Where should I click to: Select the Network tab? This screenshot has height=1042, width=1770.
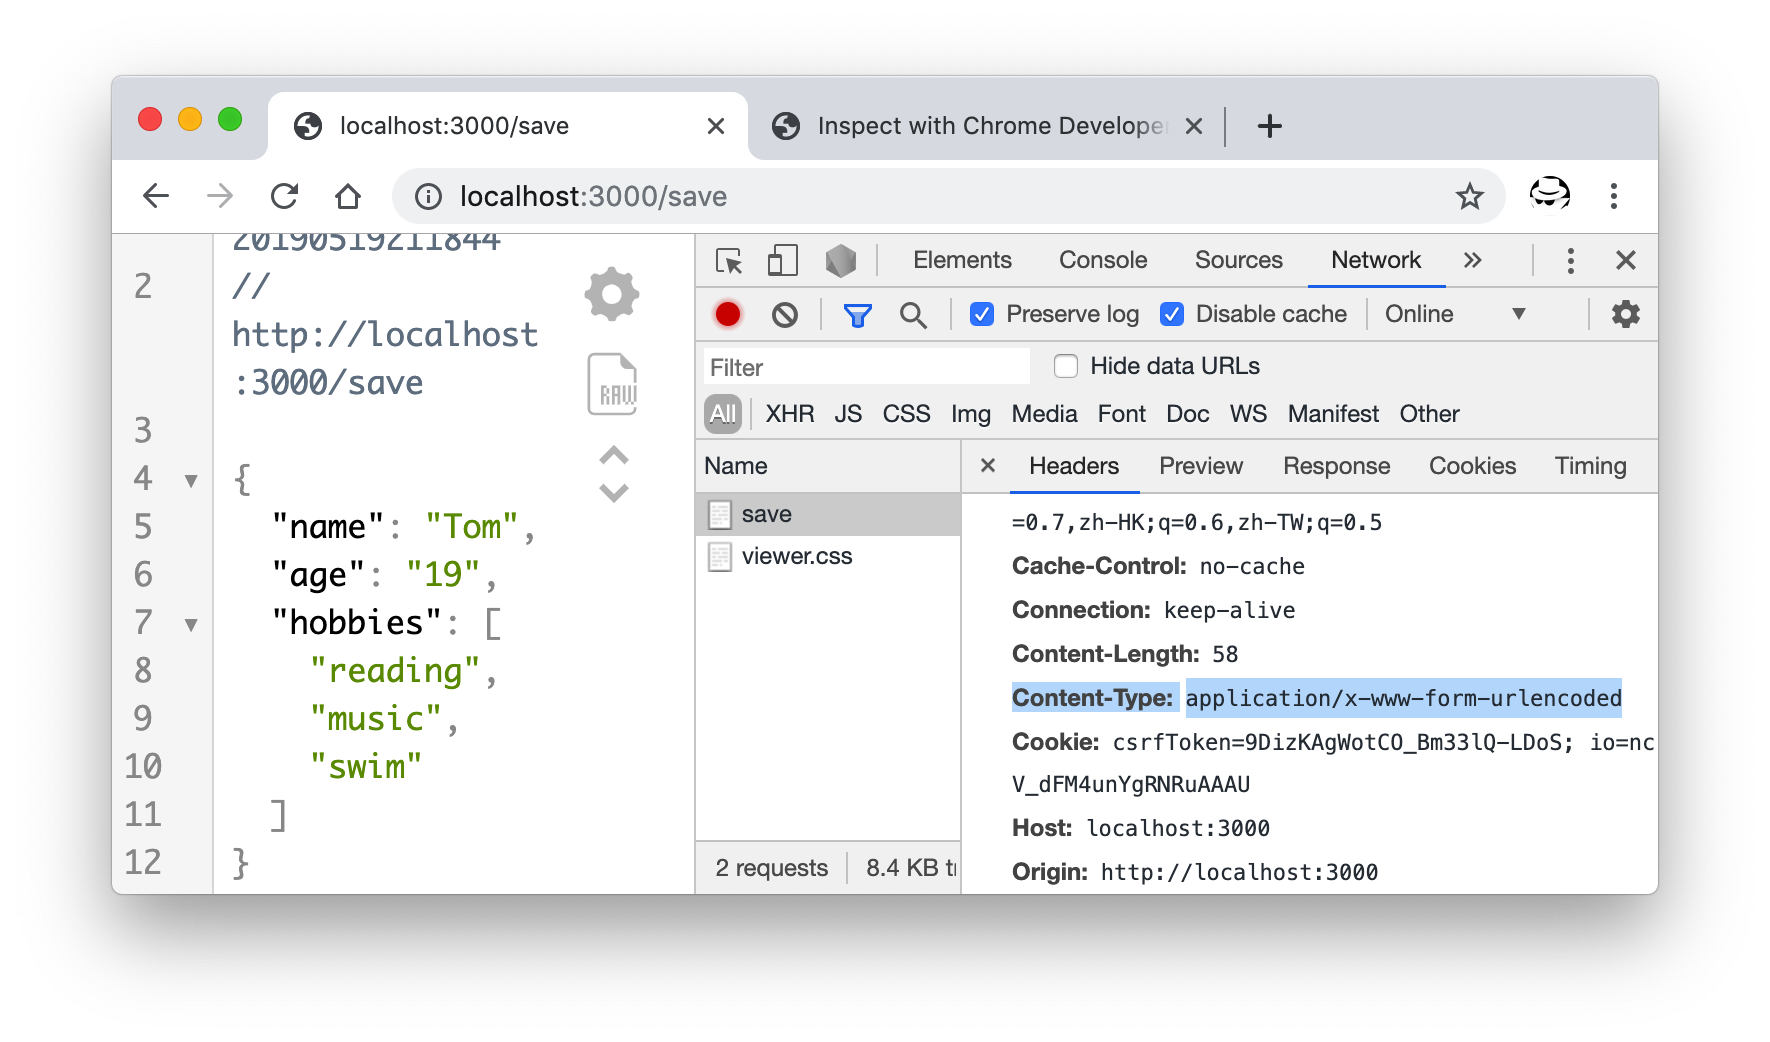(x=1376, y=260)
